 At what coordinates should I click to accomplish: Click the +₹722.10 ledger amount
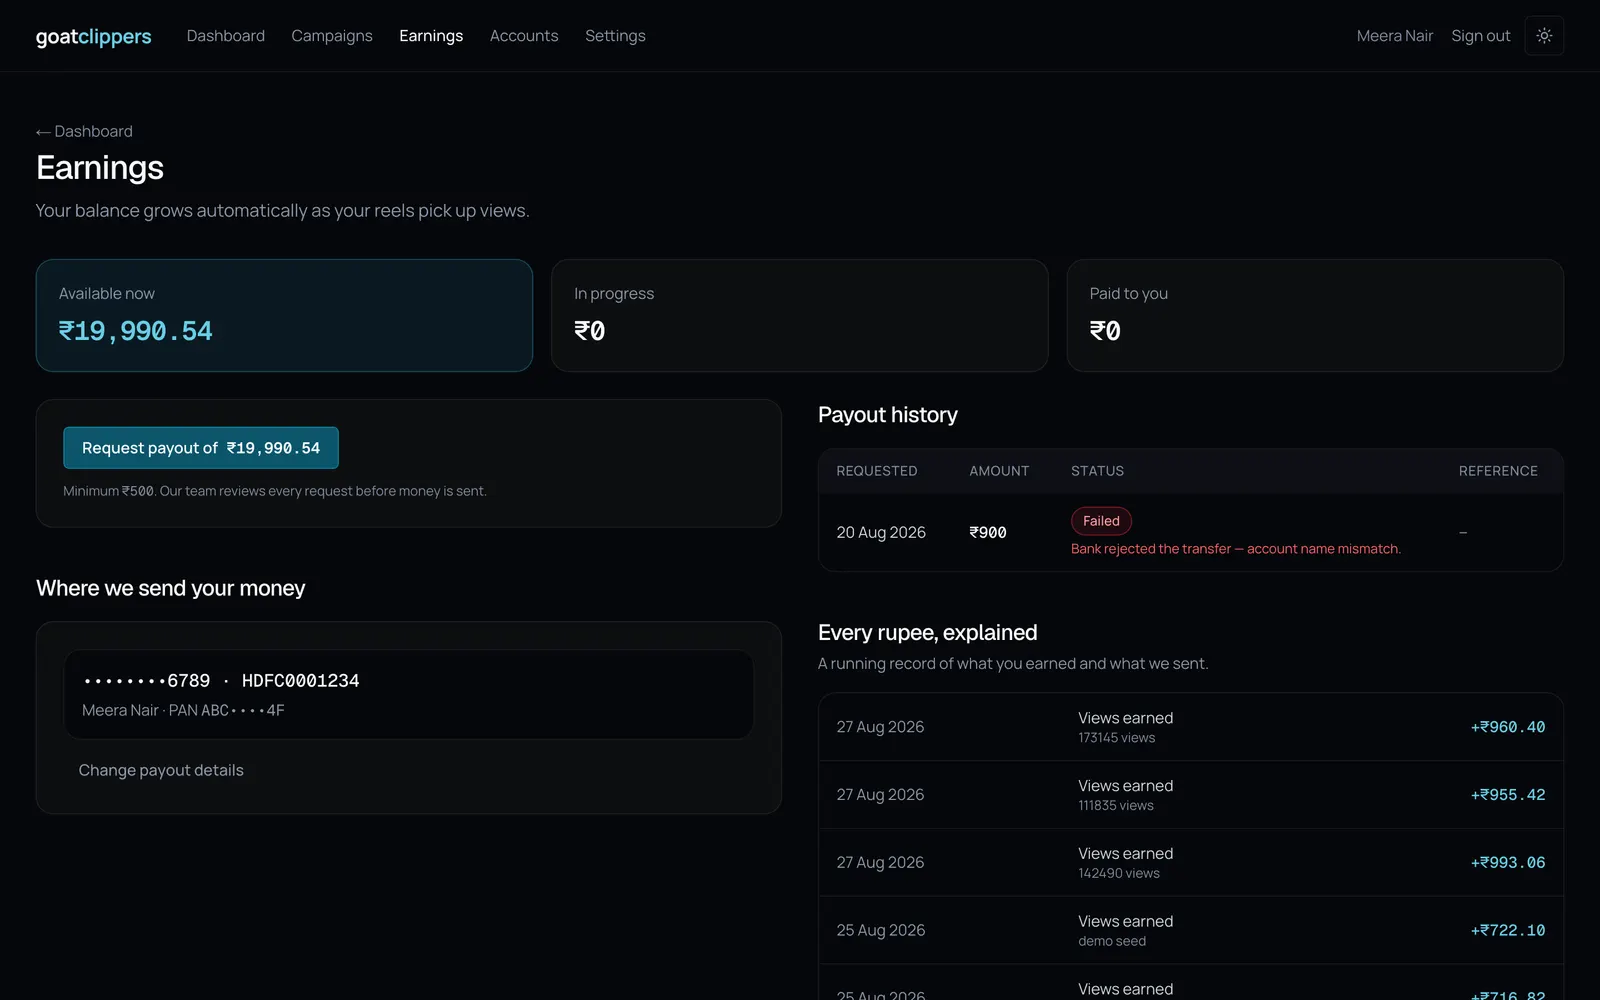point(1508,931)
